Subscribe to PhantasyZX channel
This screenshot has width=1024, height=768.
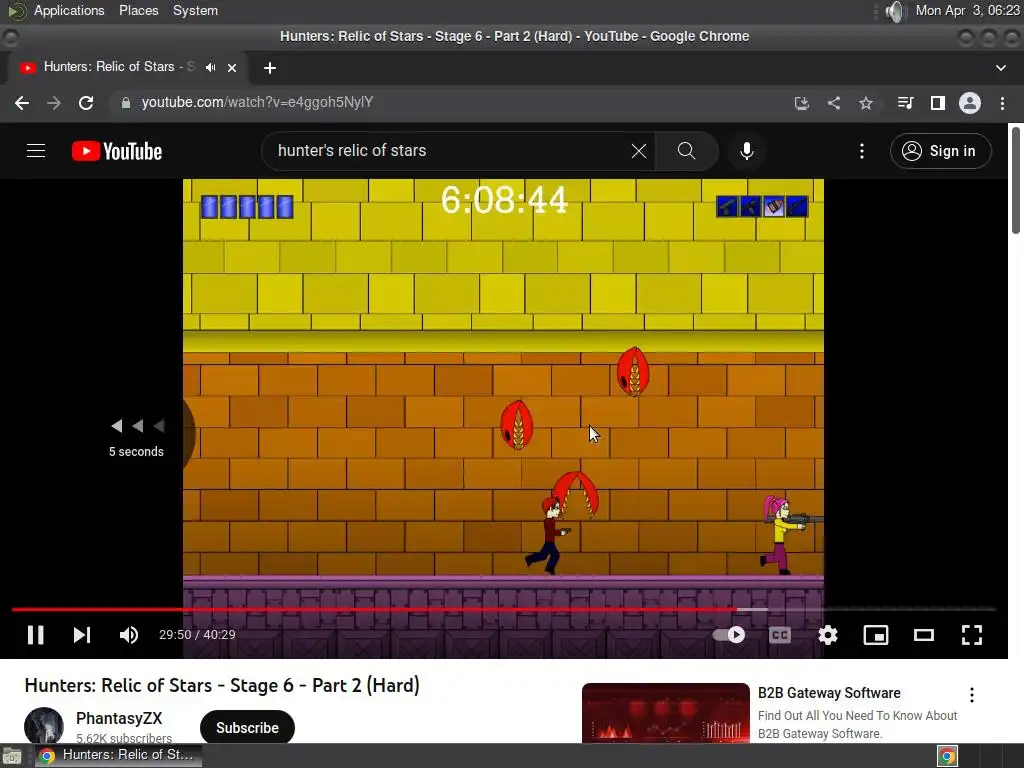pyautogui.click(x=247, y=728)
